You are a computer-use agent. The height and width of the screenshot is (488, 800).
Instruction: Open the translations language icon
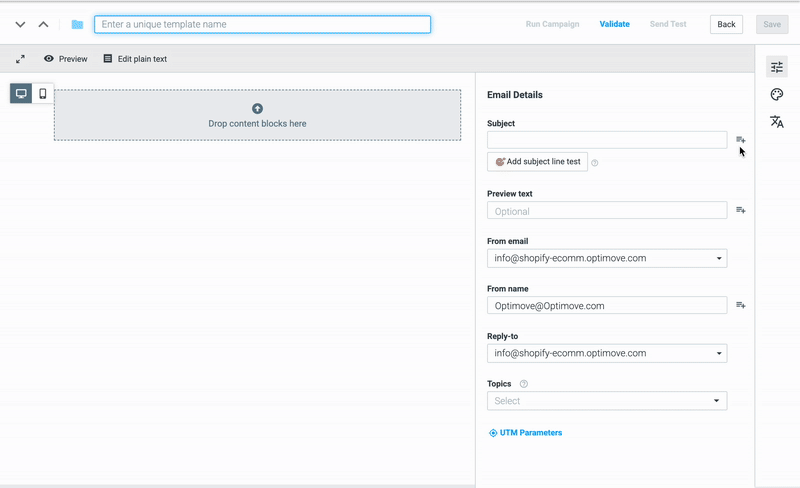777,121
